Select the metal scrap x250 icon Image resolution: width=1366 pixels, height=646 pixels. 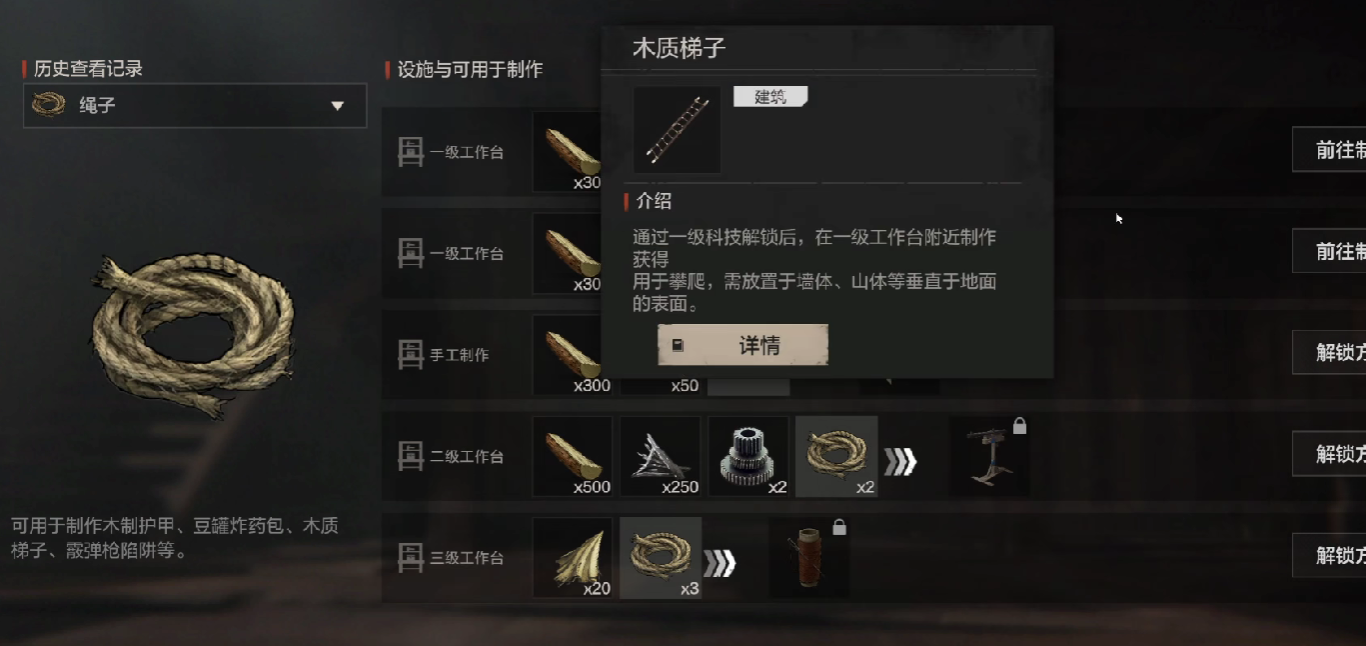click(661, 456)
